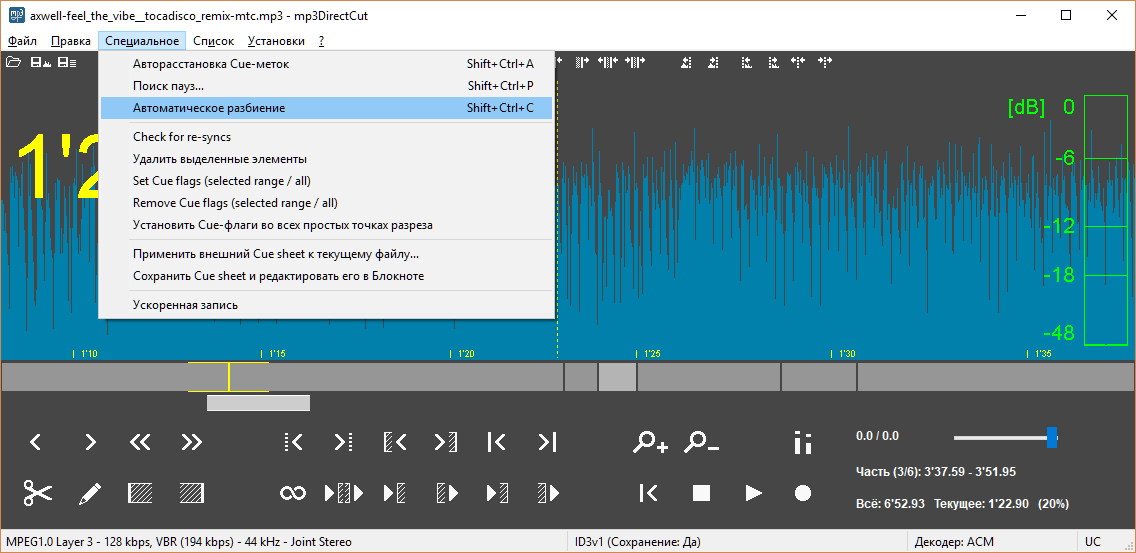The image size is (1136, 553).
Task: Select Поиск пауз... menu entry
Action: 326,86
